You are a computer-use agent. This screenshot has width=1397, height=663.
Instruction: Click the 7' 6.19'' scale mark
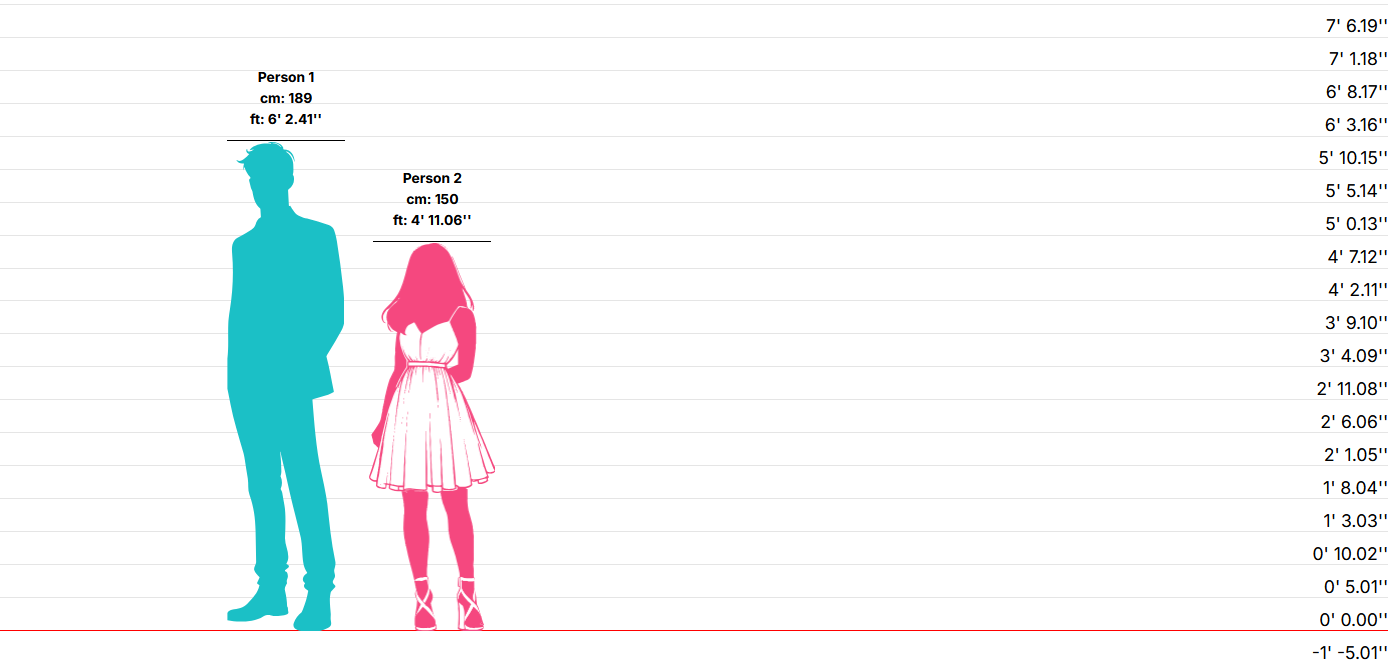[x=1357, y=26]
